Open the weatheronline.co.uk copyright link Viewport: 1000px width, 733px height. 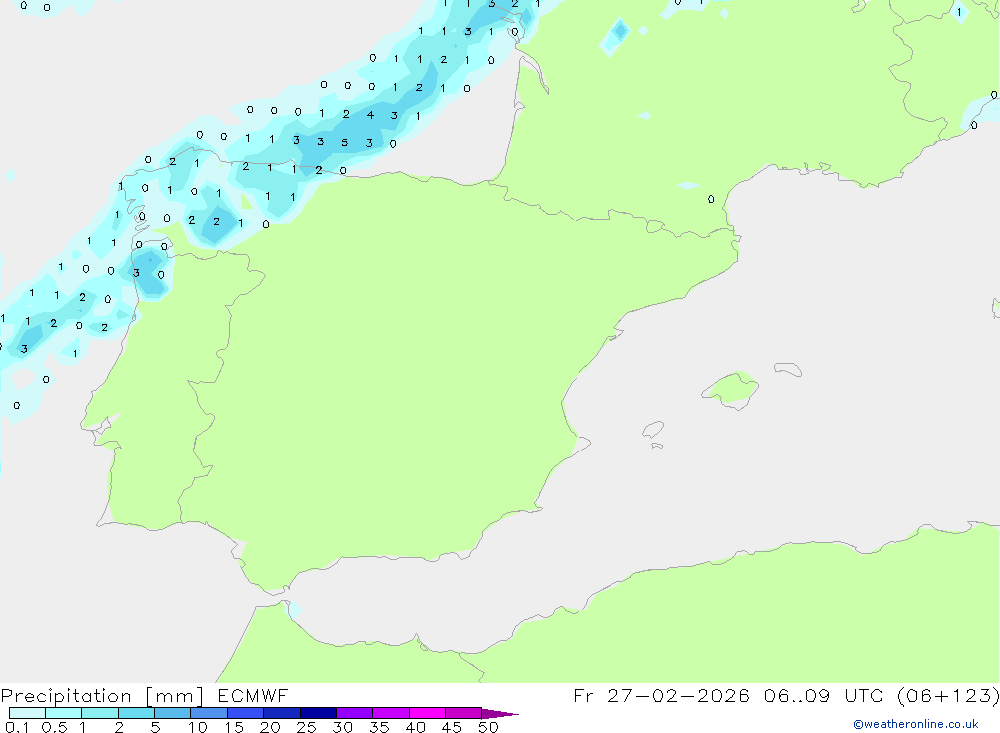pos(916,724)
